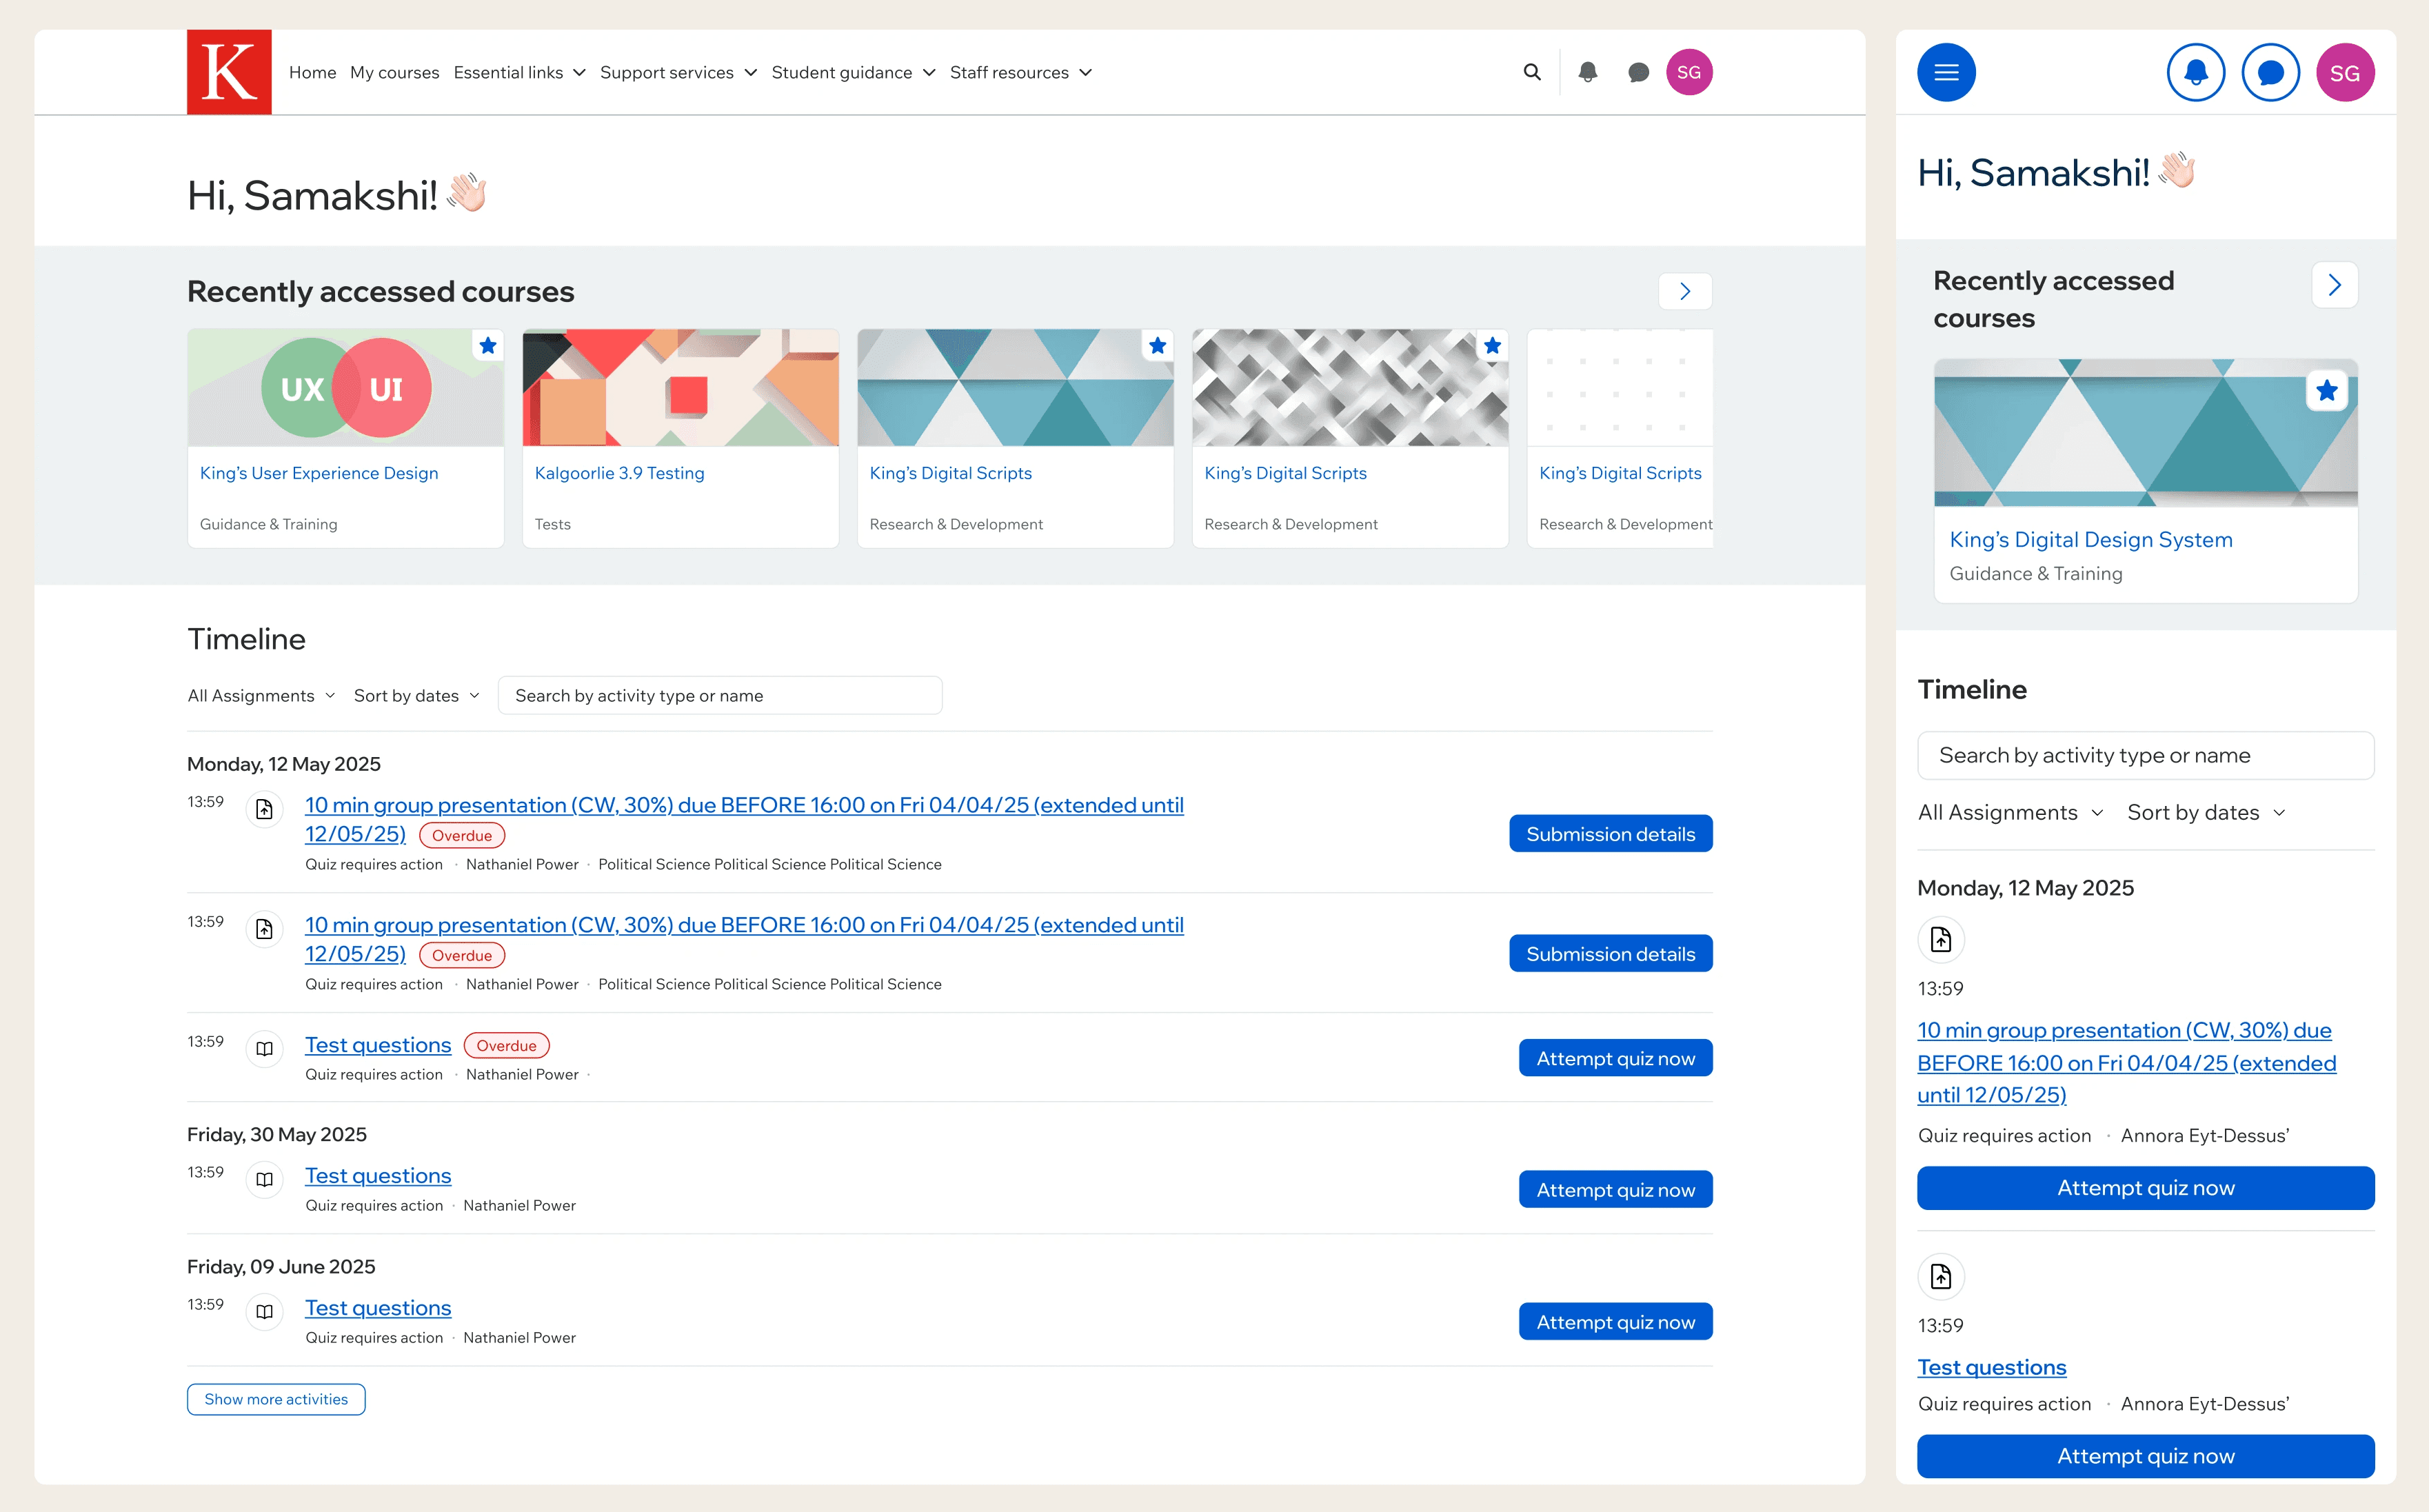Unstar King's User Experience Design course
2429x1512 pixels.
[487, 346]
